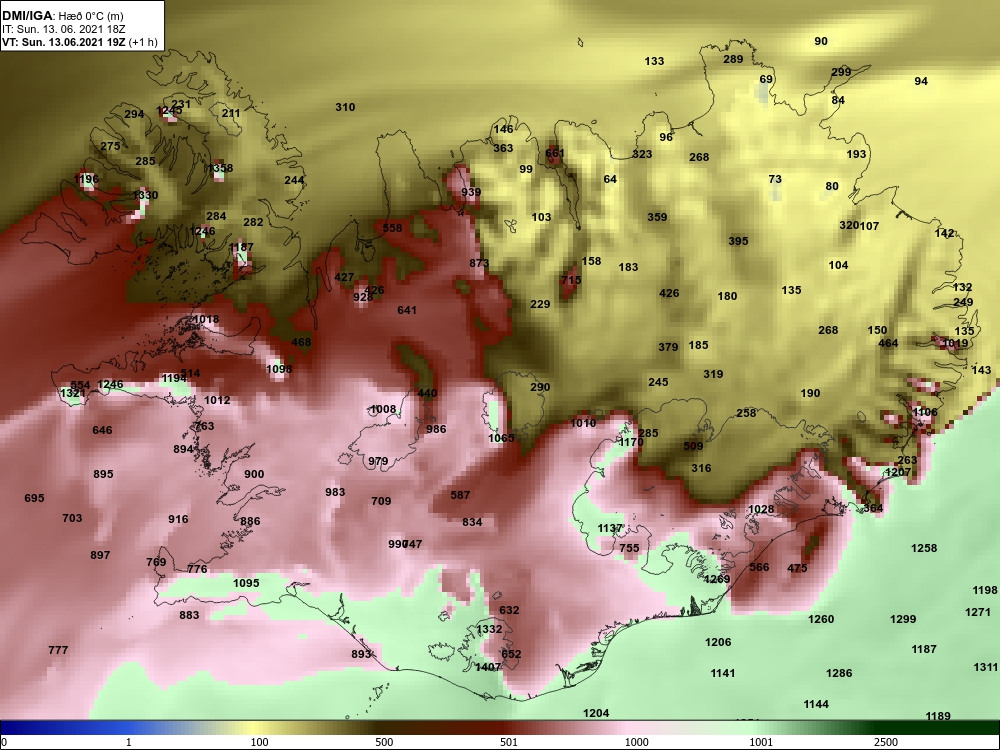
Task: Select the map value 1358
Action: click(x=221, y=168)
